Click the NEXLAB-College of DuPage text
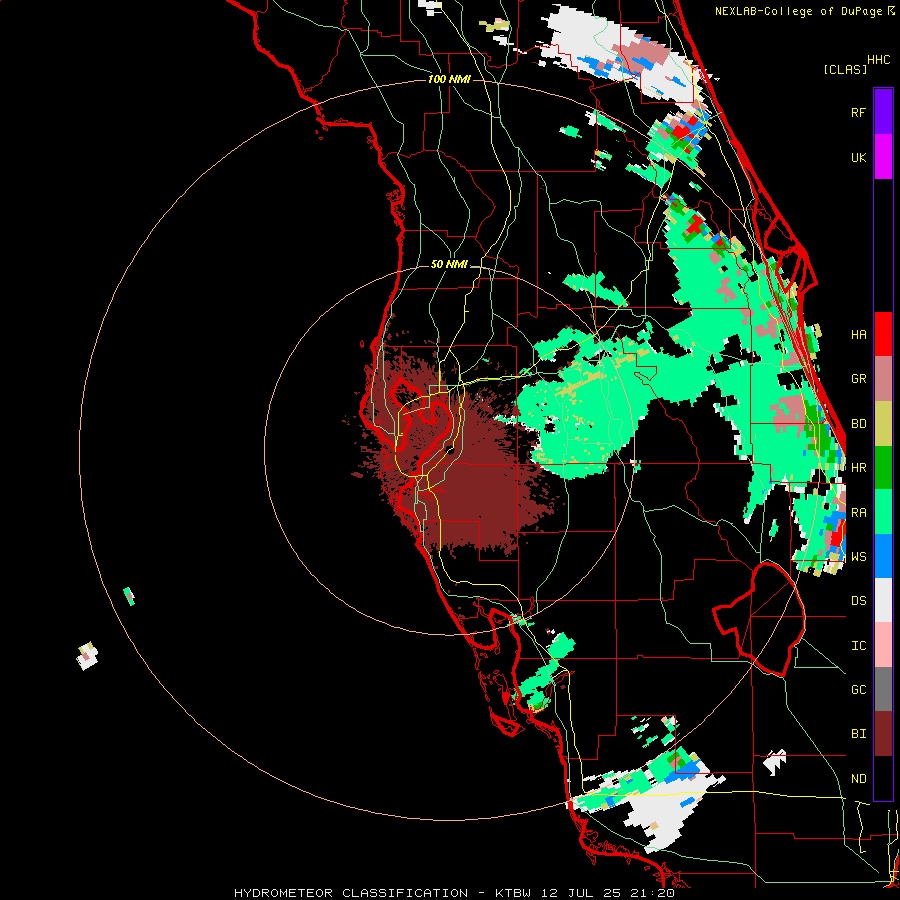 tap(798, 11)
